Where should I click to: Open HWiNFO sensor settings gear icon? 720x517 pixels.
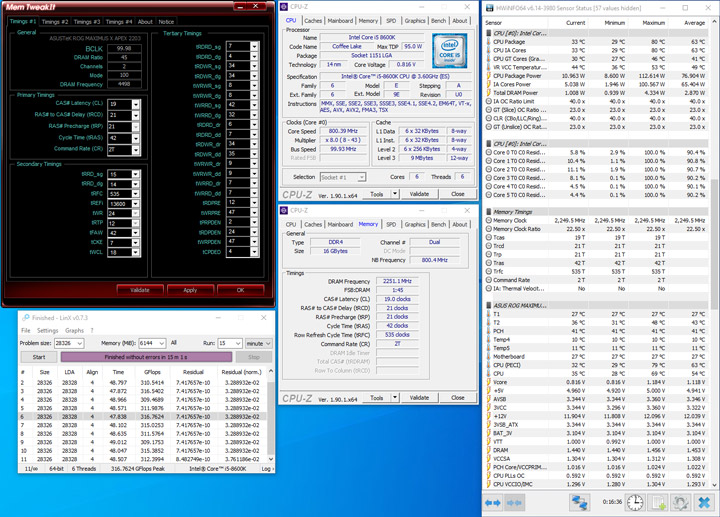681,503
